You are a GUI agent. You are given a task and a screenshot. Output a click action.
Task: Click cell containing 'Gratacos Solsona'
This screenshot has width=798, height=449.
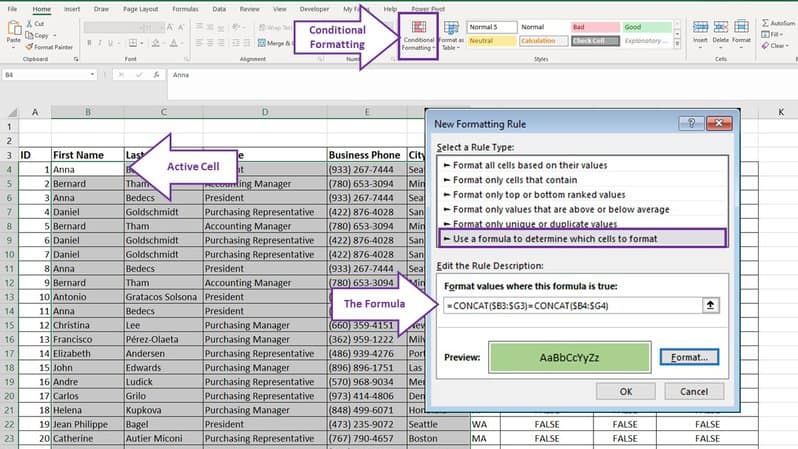pyautogui.click(x=163, y=297)
